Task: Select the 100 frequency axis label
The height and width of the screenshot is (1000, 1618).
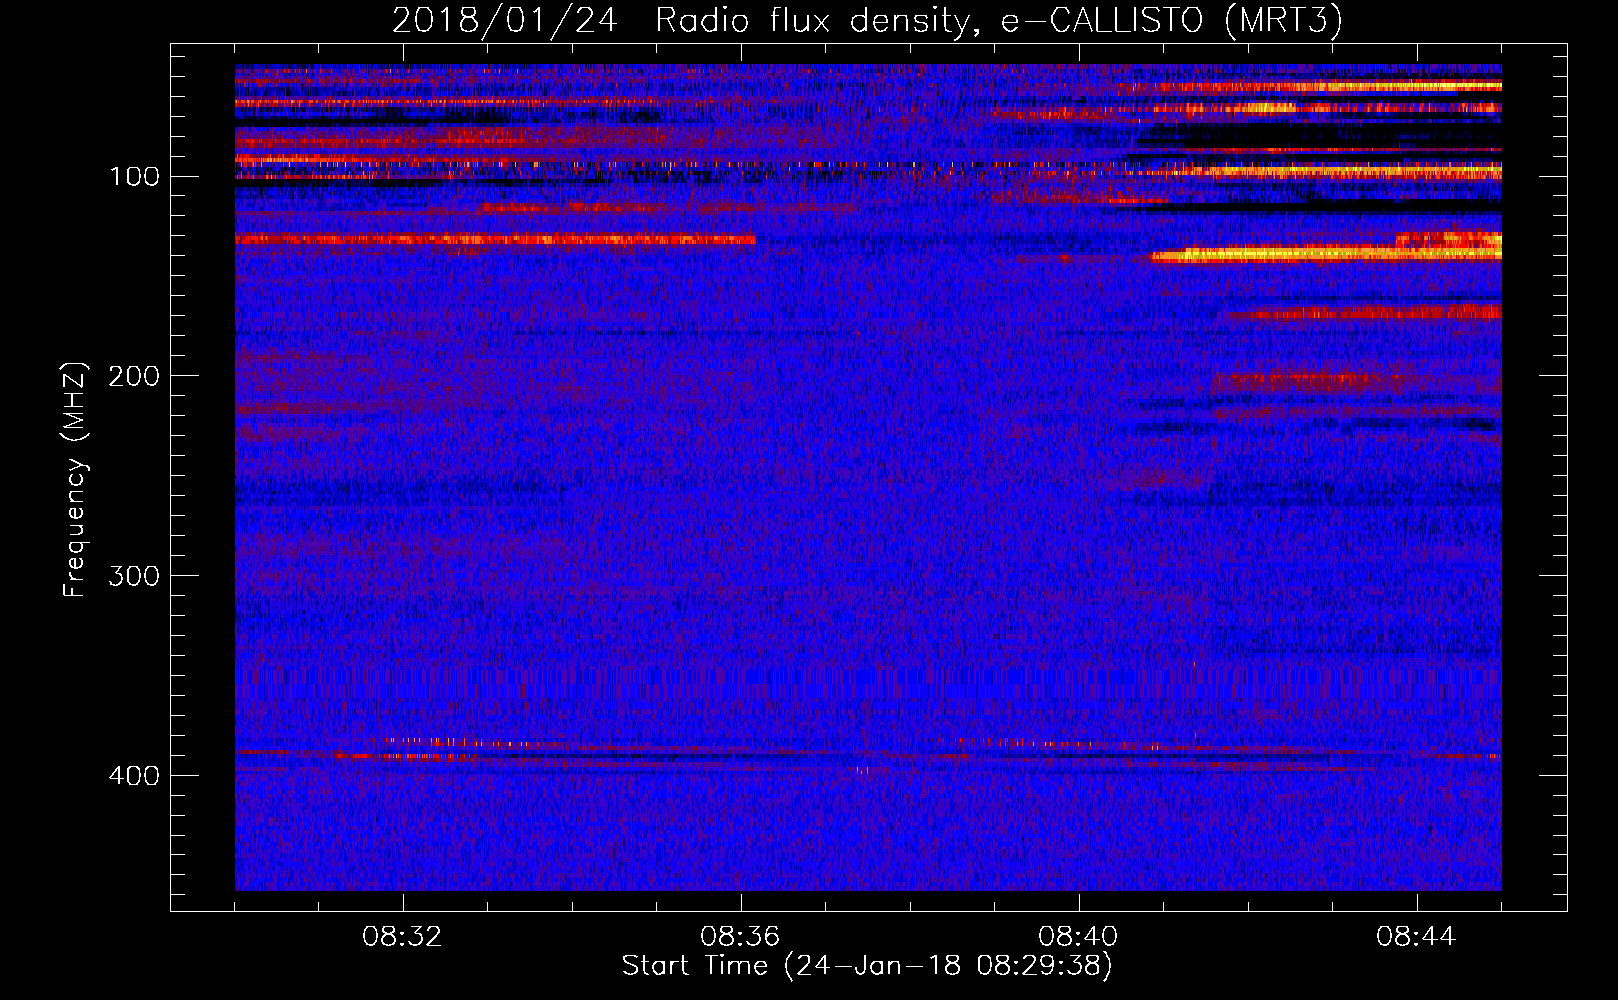Action: tap(133, 177)
